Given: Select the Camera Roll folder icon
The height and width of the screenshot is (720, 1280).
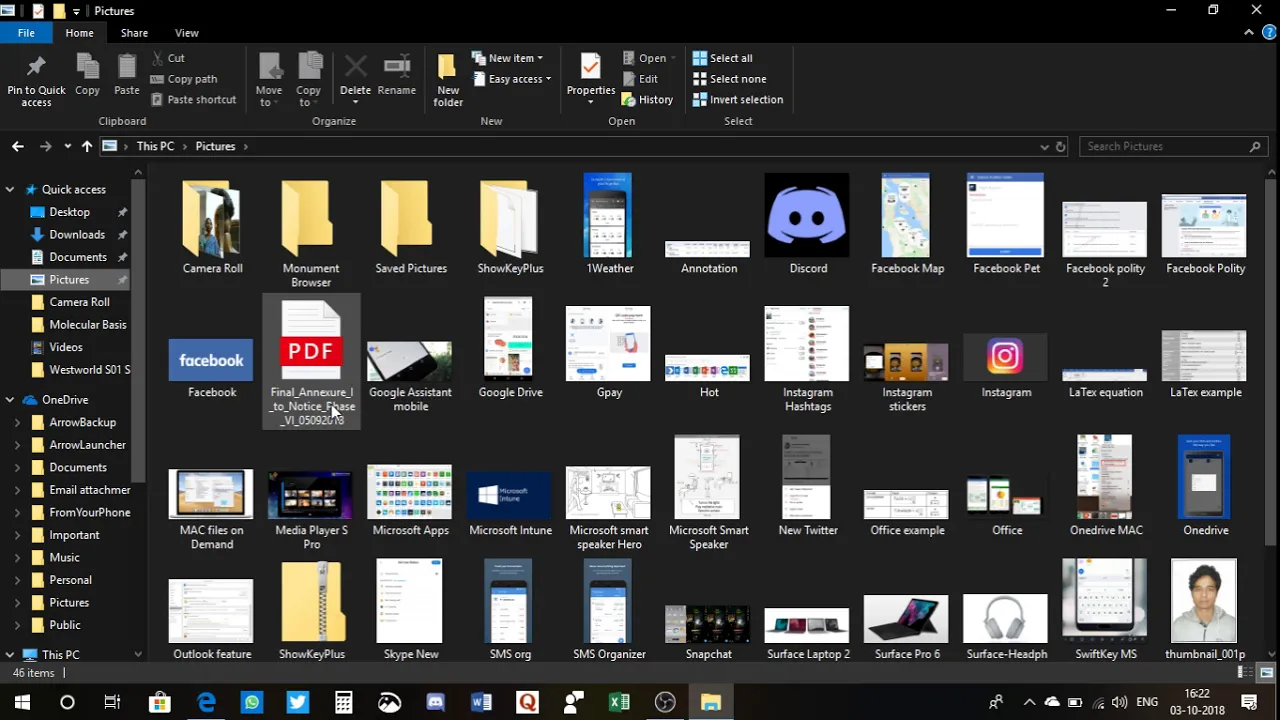Looking at the screenshot, I should pyautogui.click(x=212, y=226).
